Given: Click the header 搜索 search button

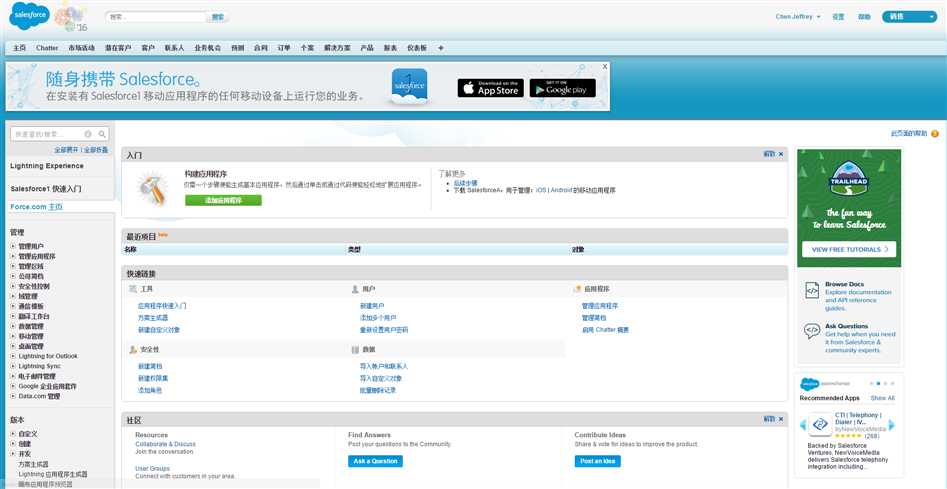Looking at the screenshot, I should coord(218,17).
